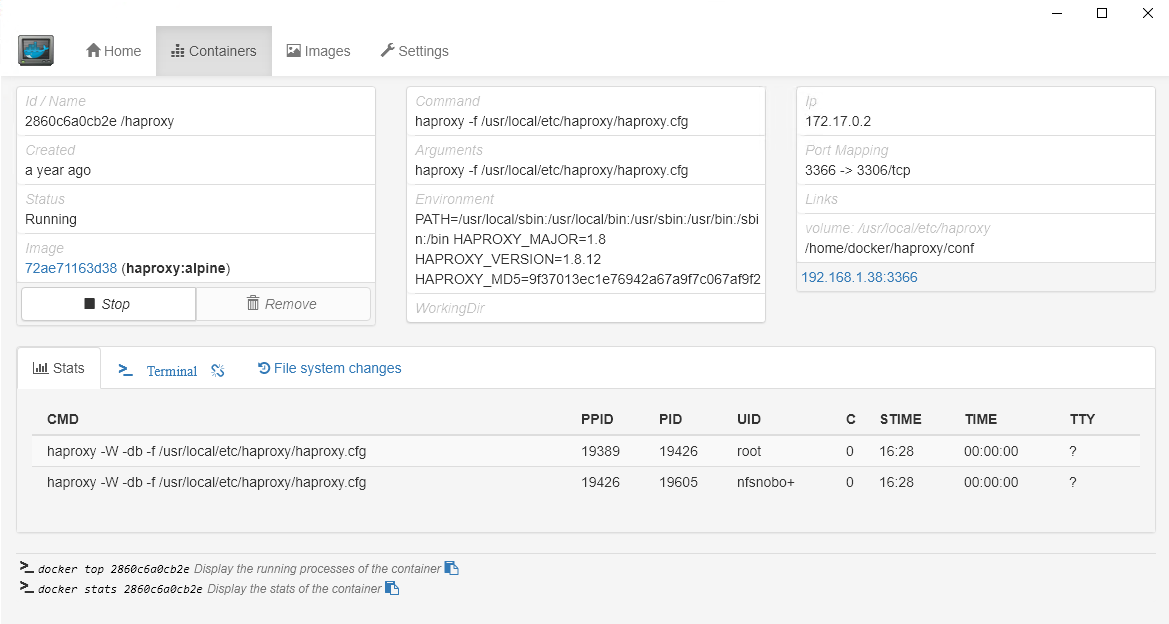Stop the haproxy container
This screenshot has width=1169, height=624.
point(109,304)
